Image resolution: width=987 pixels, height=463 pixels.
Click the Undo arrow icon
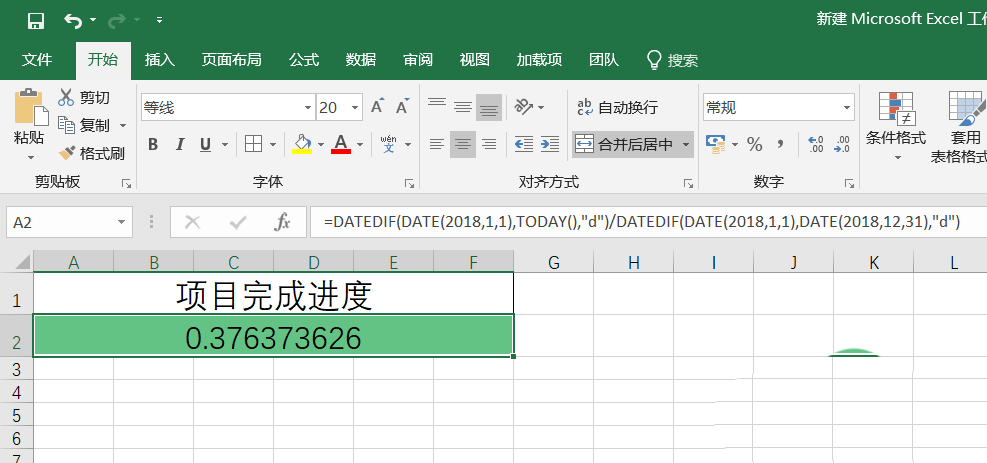coord(73,21)
